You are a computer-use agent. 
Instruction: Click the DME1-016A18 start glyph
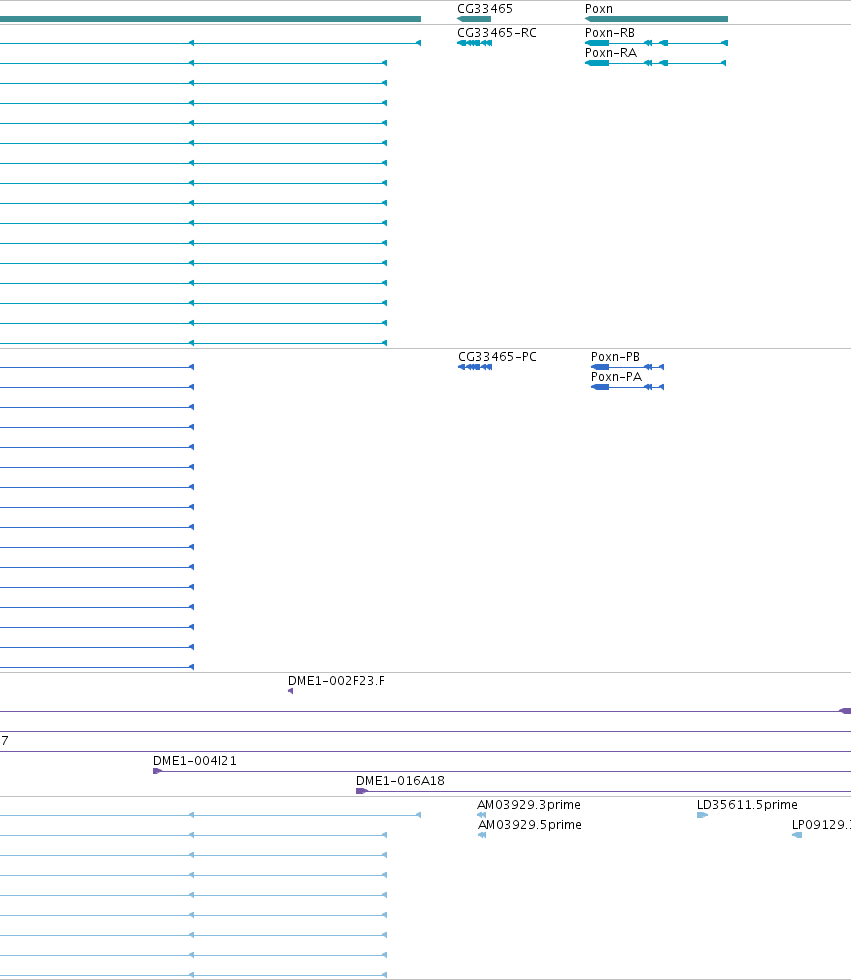click(x=362, y=791)
